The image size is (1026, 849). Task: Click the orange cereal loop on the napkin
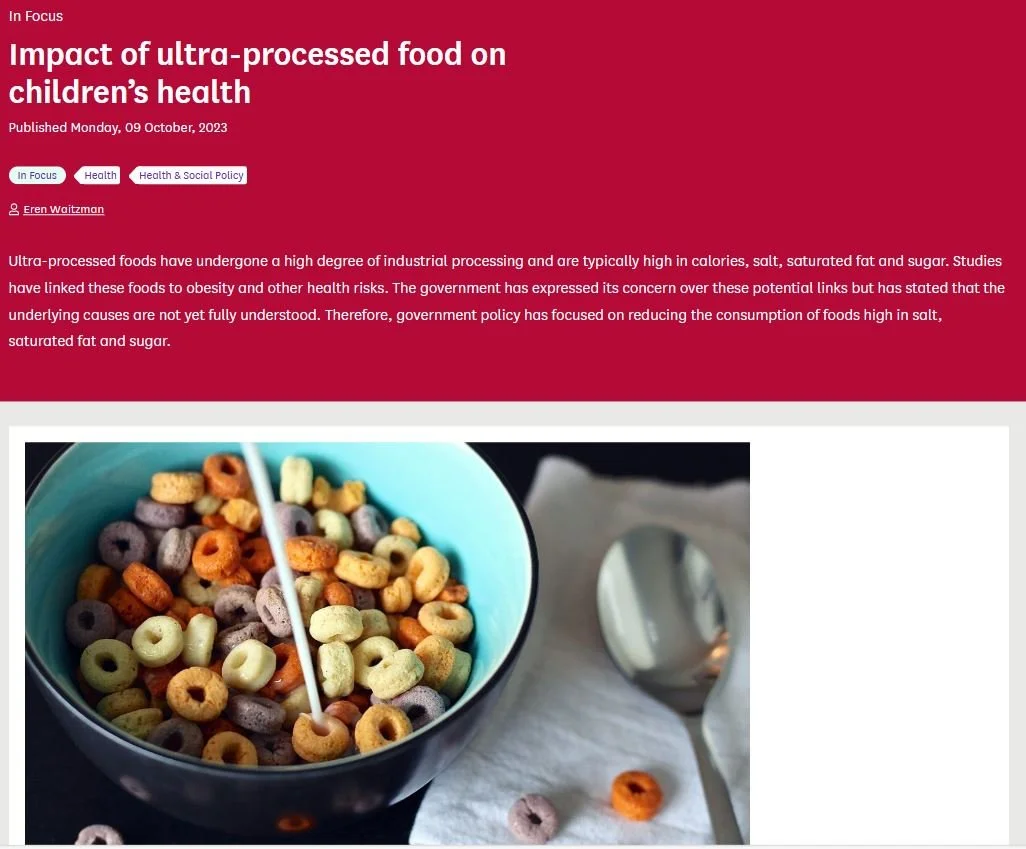coord(636,795)
